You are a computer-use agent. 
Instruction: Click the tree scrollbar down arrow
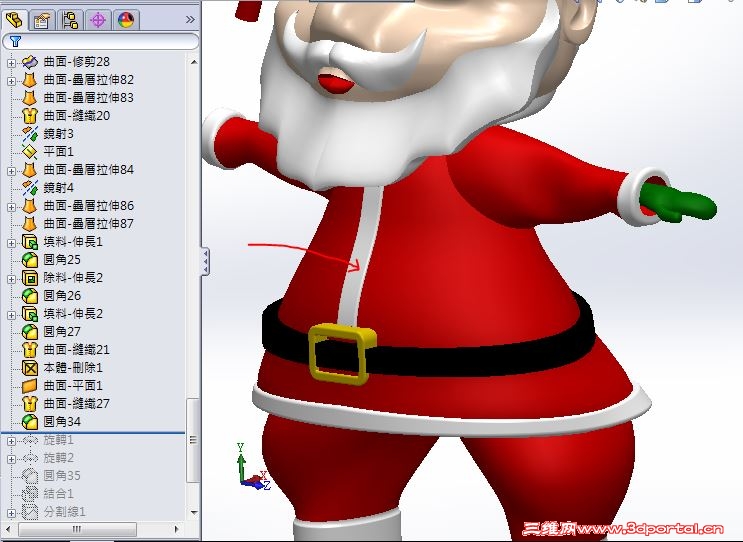pos(193,513)
